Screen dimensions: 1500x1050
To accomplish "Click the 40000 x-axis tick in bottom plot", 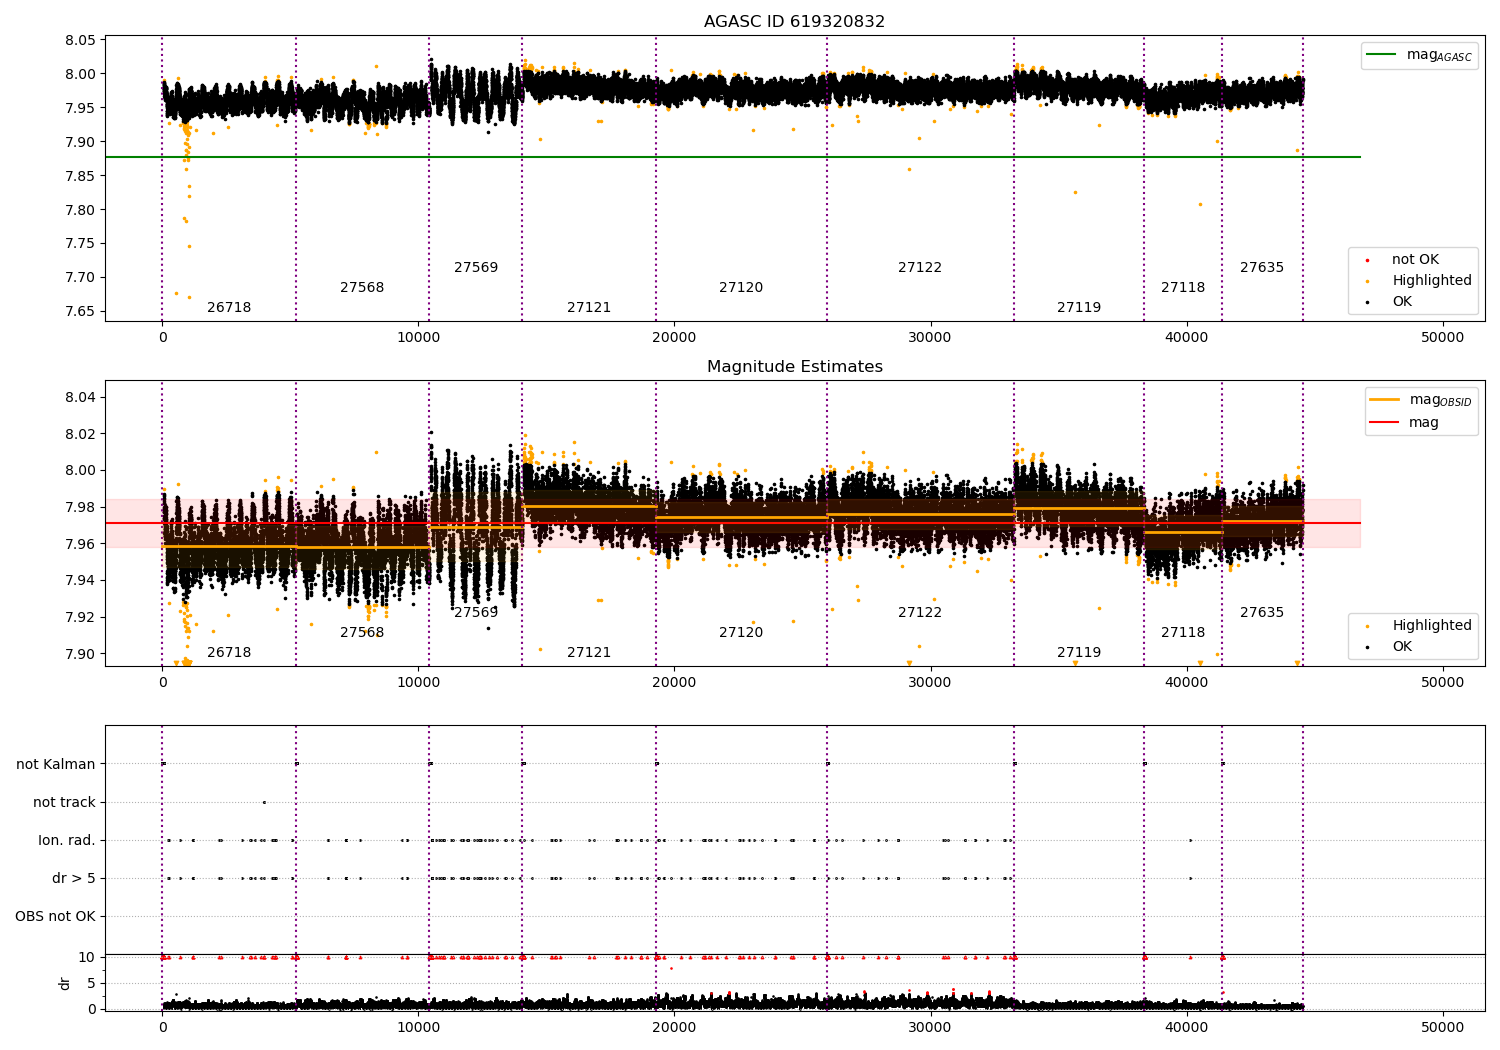I will point(1187,1028).
